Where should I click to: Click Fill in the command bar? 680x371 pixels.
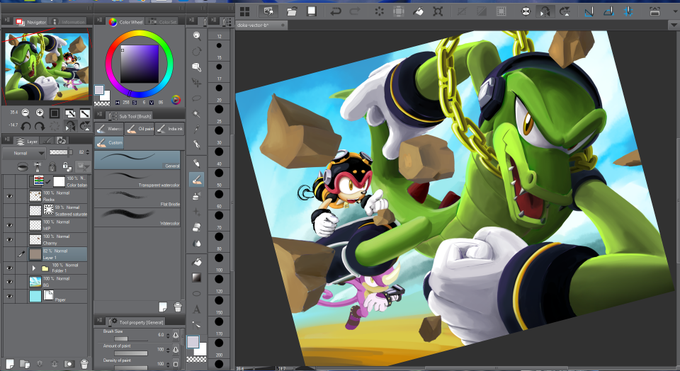418,12
